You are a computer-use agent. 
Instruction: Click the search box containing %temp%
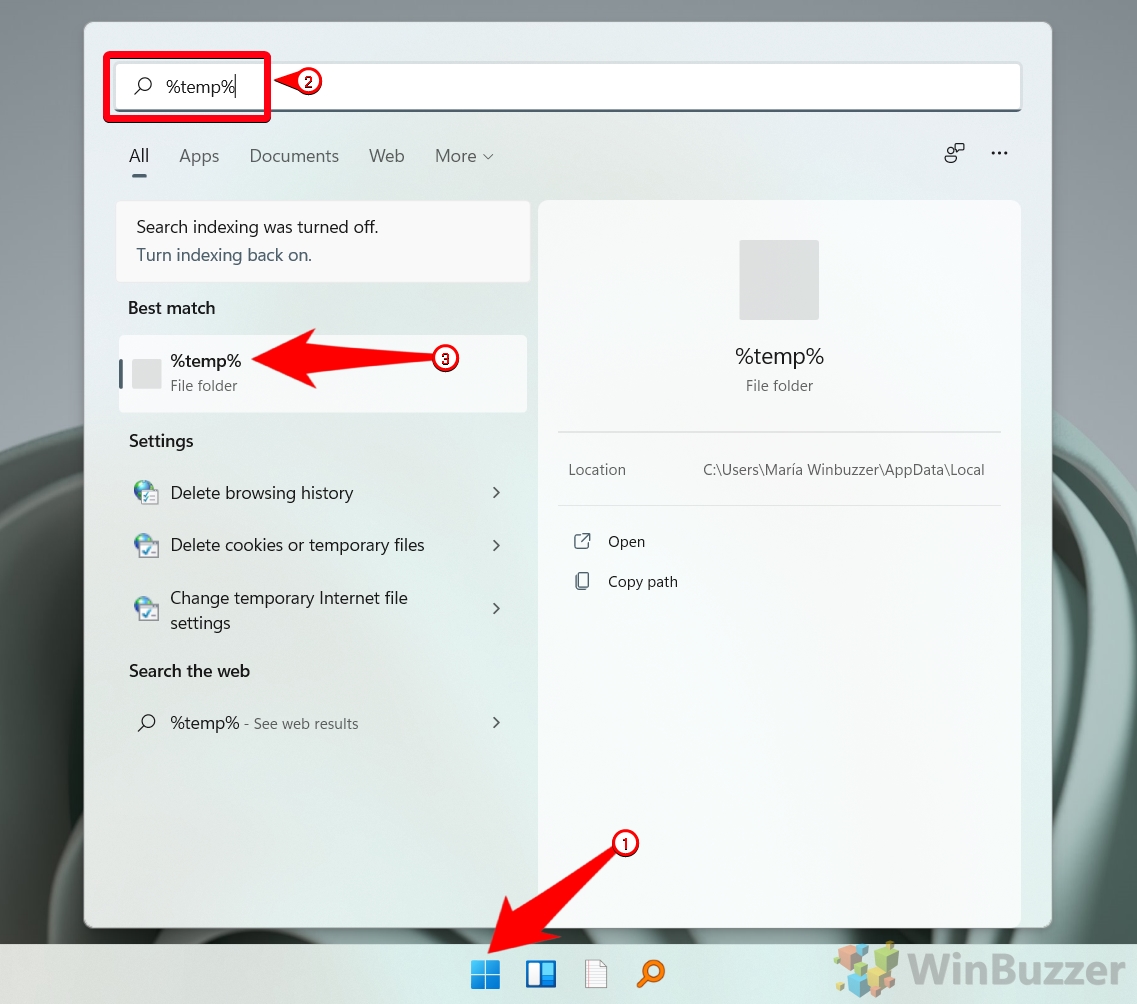tap(568, 87)
